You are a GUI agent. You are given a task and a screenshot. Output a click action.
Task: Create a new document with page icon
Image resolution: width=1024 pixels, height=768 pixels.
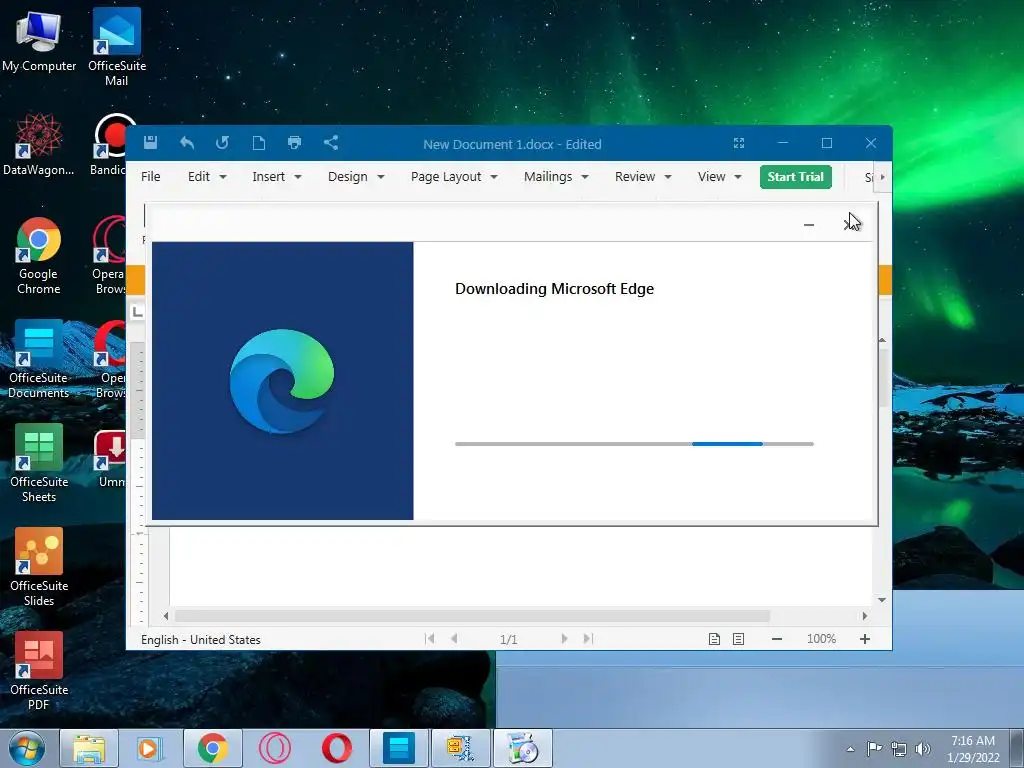(259, 142)
